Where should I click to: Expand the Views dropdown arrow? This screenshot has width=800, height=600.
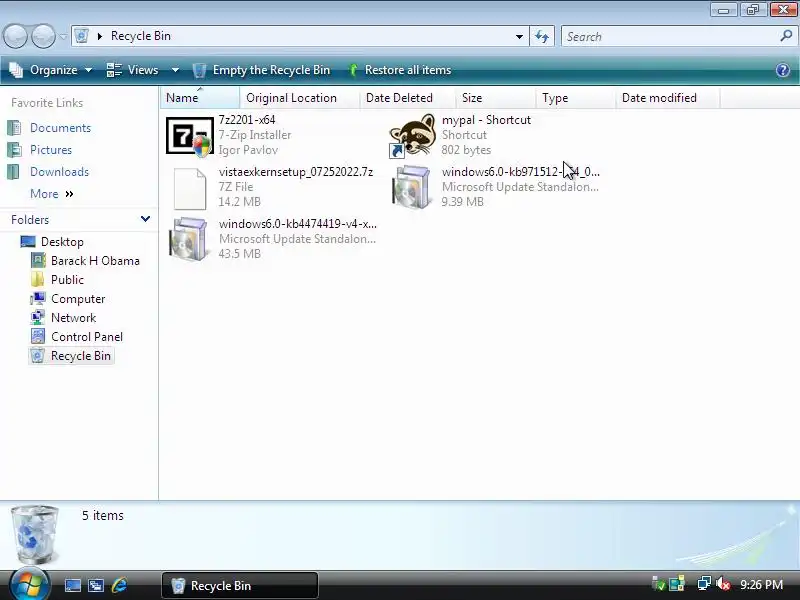[x=175, y=70]
